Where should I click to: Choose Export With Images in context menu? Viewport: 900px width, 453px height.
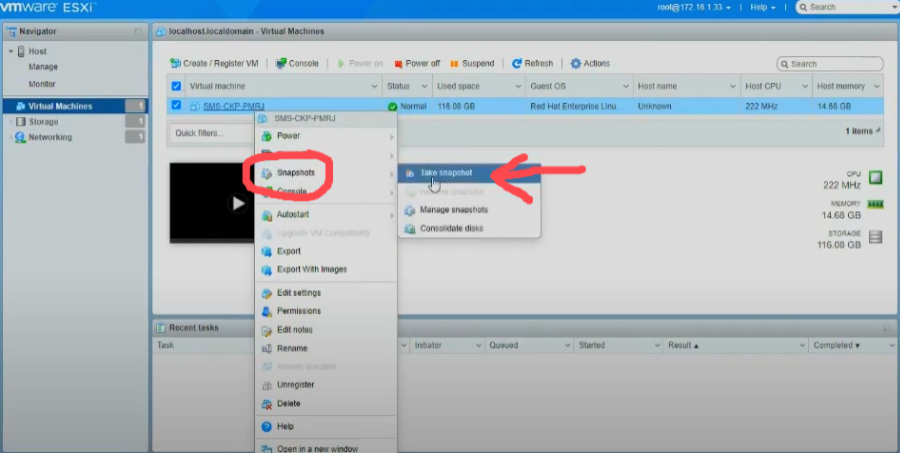point(326,269)
